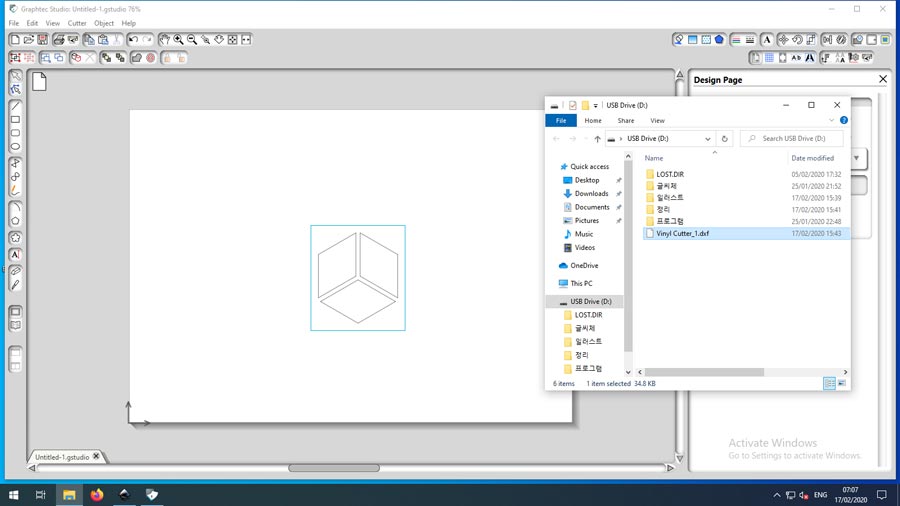Open a file via the folder icon
Viewport: 900px width, 506px height.
point(29,40)
